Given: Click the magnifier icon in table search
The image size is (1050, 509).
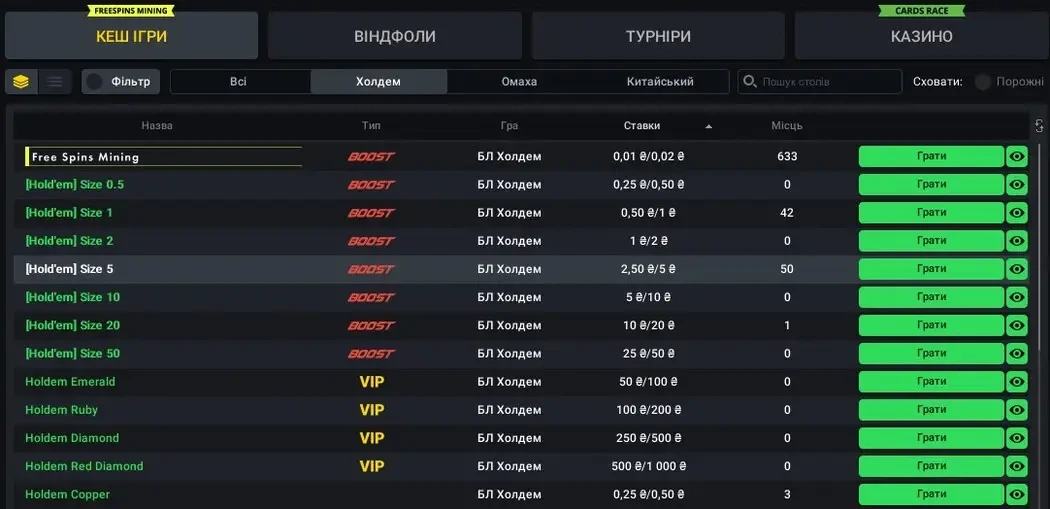Looking at the screenshot, I should [750, 82].
